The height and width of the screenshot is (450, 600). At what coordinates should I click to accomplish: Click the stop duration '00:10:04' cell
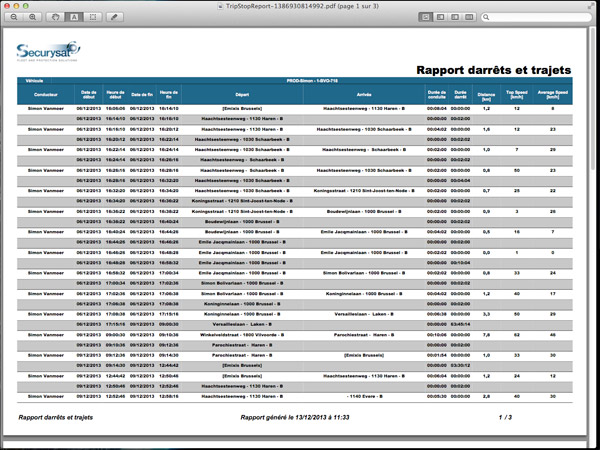[460, 263]
